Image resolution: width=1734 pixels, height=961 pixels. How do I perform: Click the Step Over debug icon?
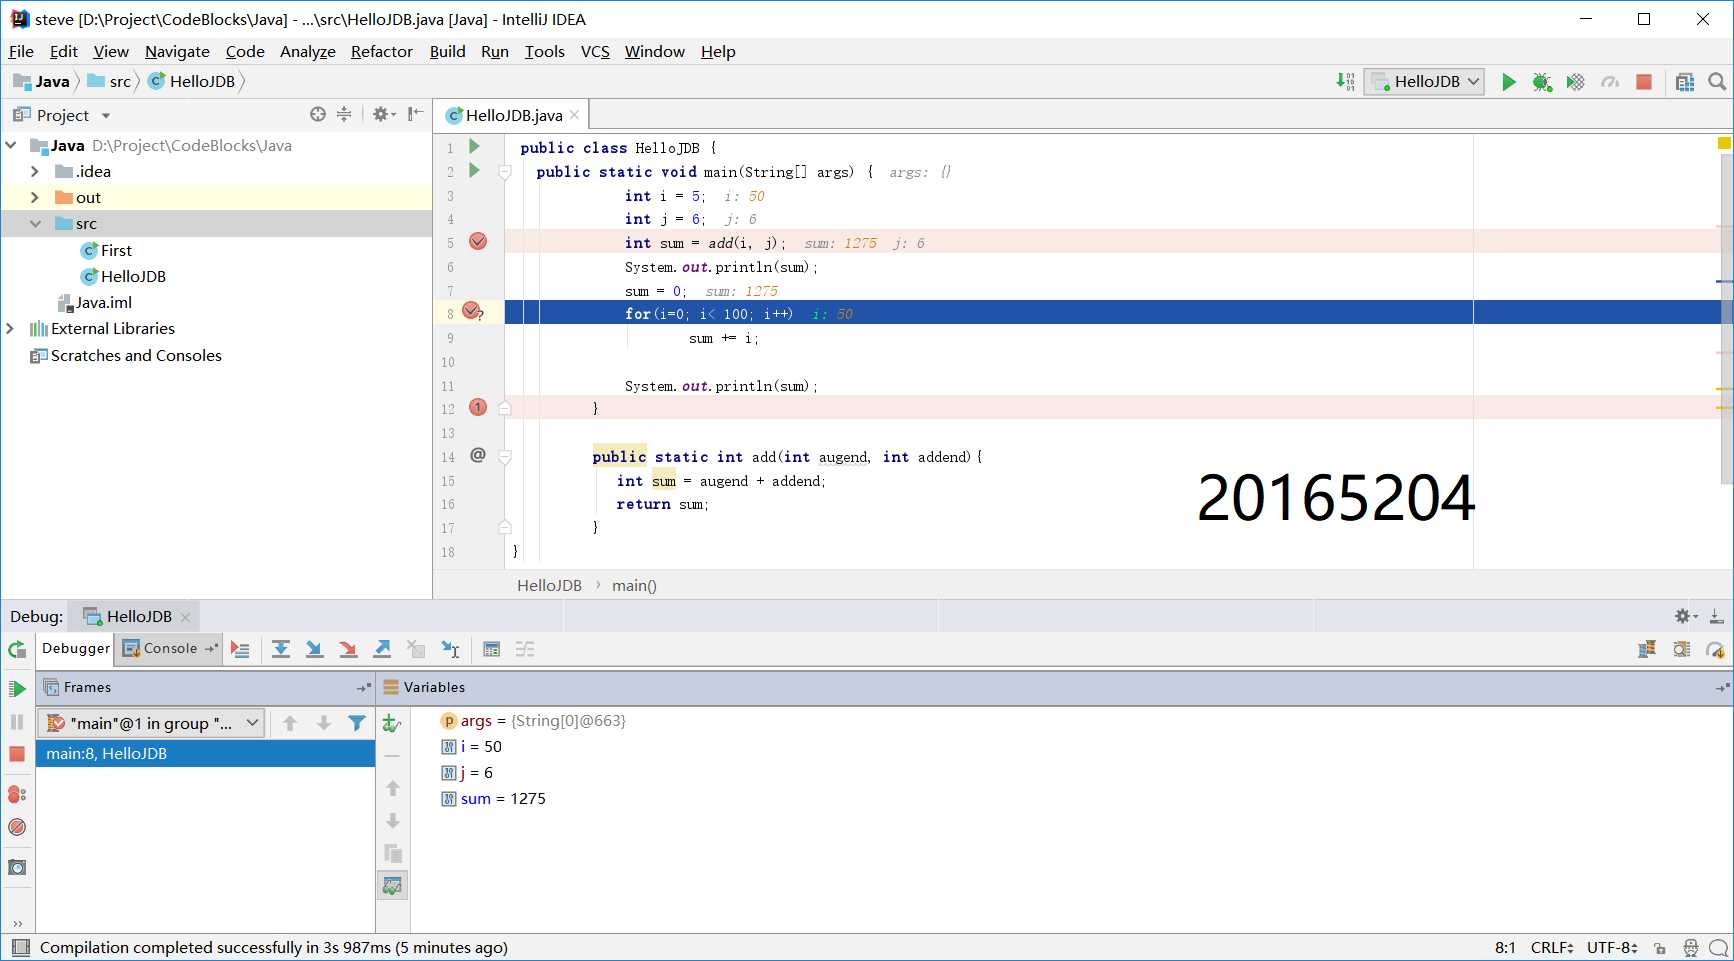[281, 649]
